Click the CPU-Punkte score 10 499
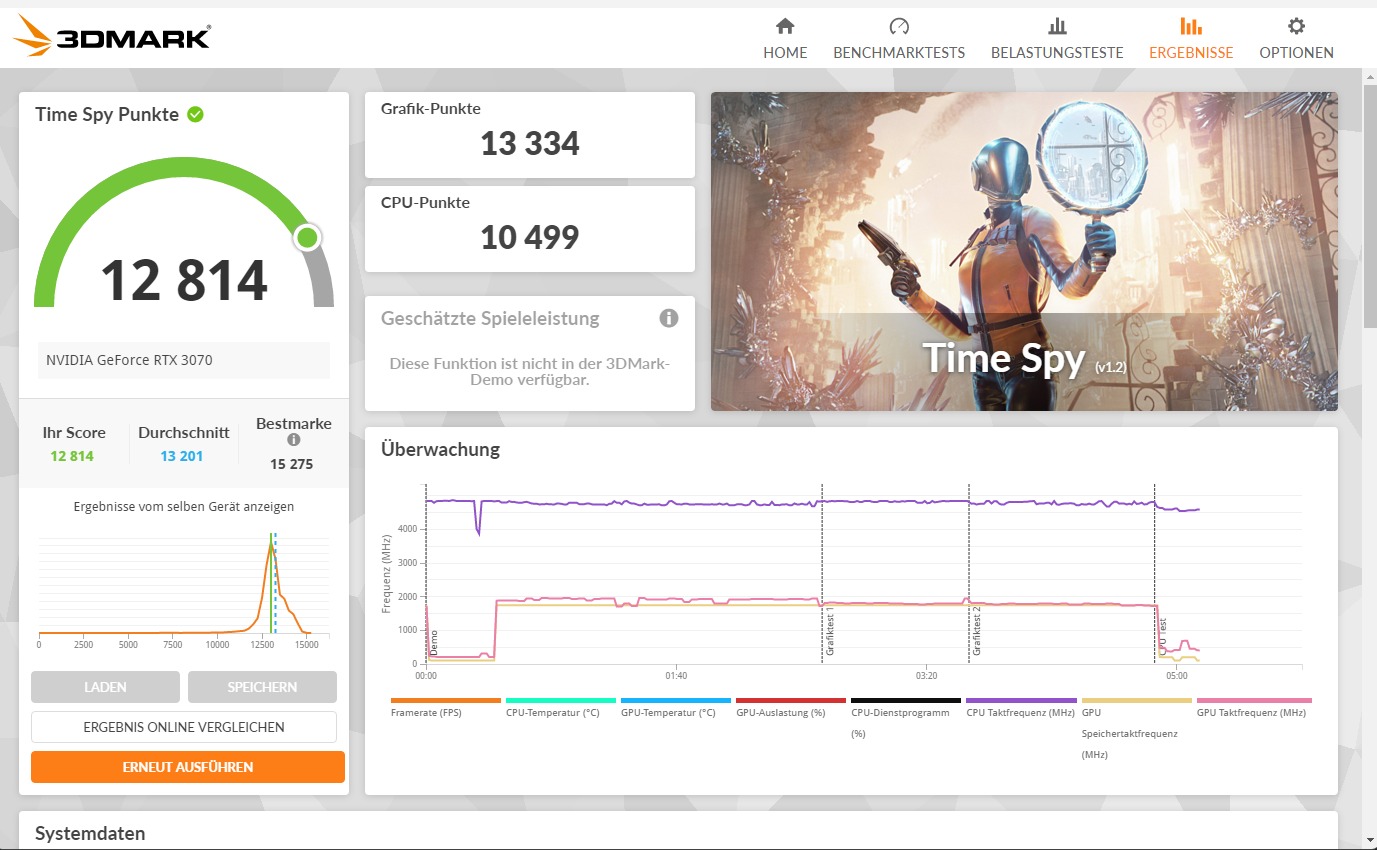Viewport: 1377px width, 850px height. click(530, 238)
